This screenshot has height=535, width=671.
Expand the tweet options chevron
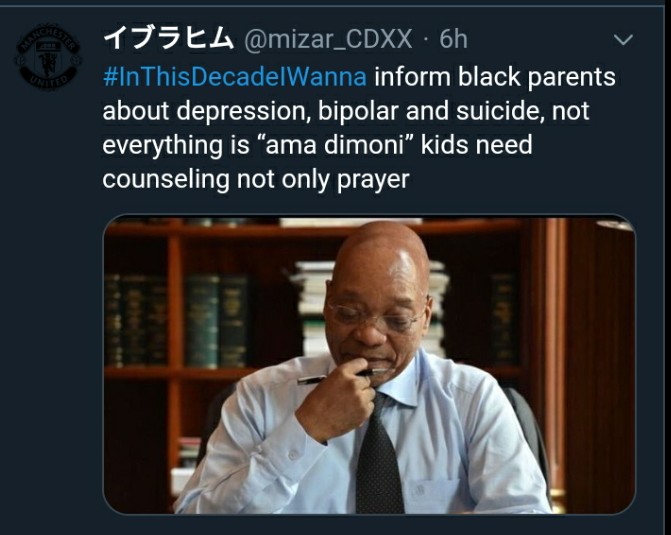coord(623,40)
